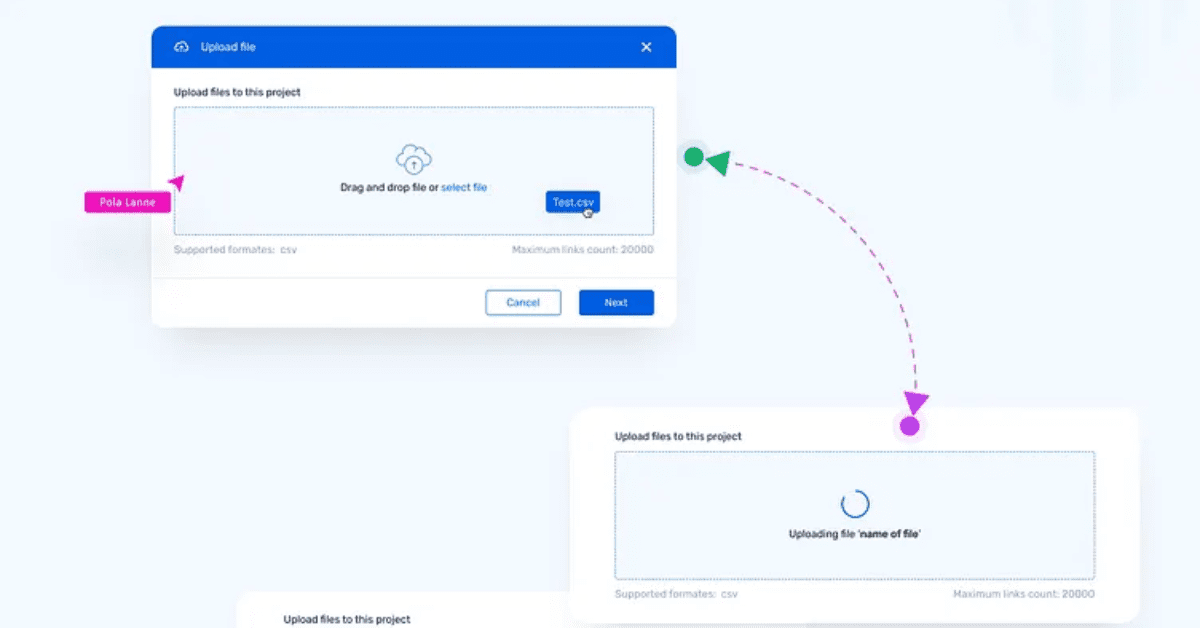Click the cloud icon in the dialog title bar

pos(180,46)
